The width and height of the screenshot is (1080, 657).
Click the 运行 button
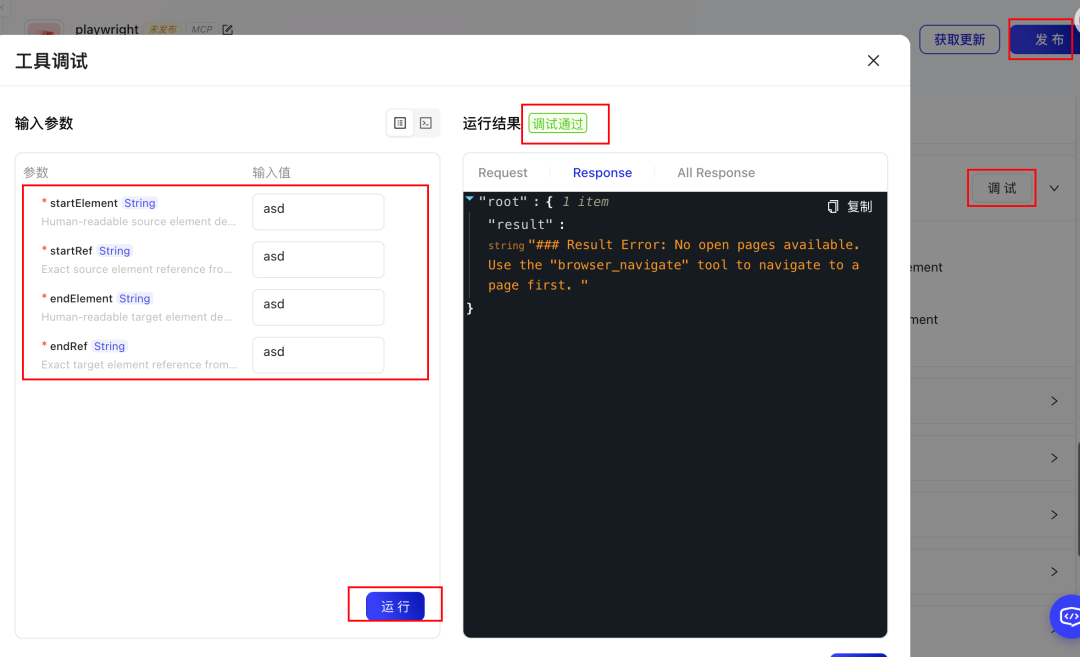tap(395, 606)
